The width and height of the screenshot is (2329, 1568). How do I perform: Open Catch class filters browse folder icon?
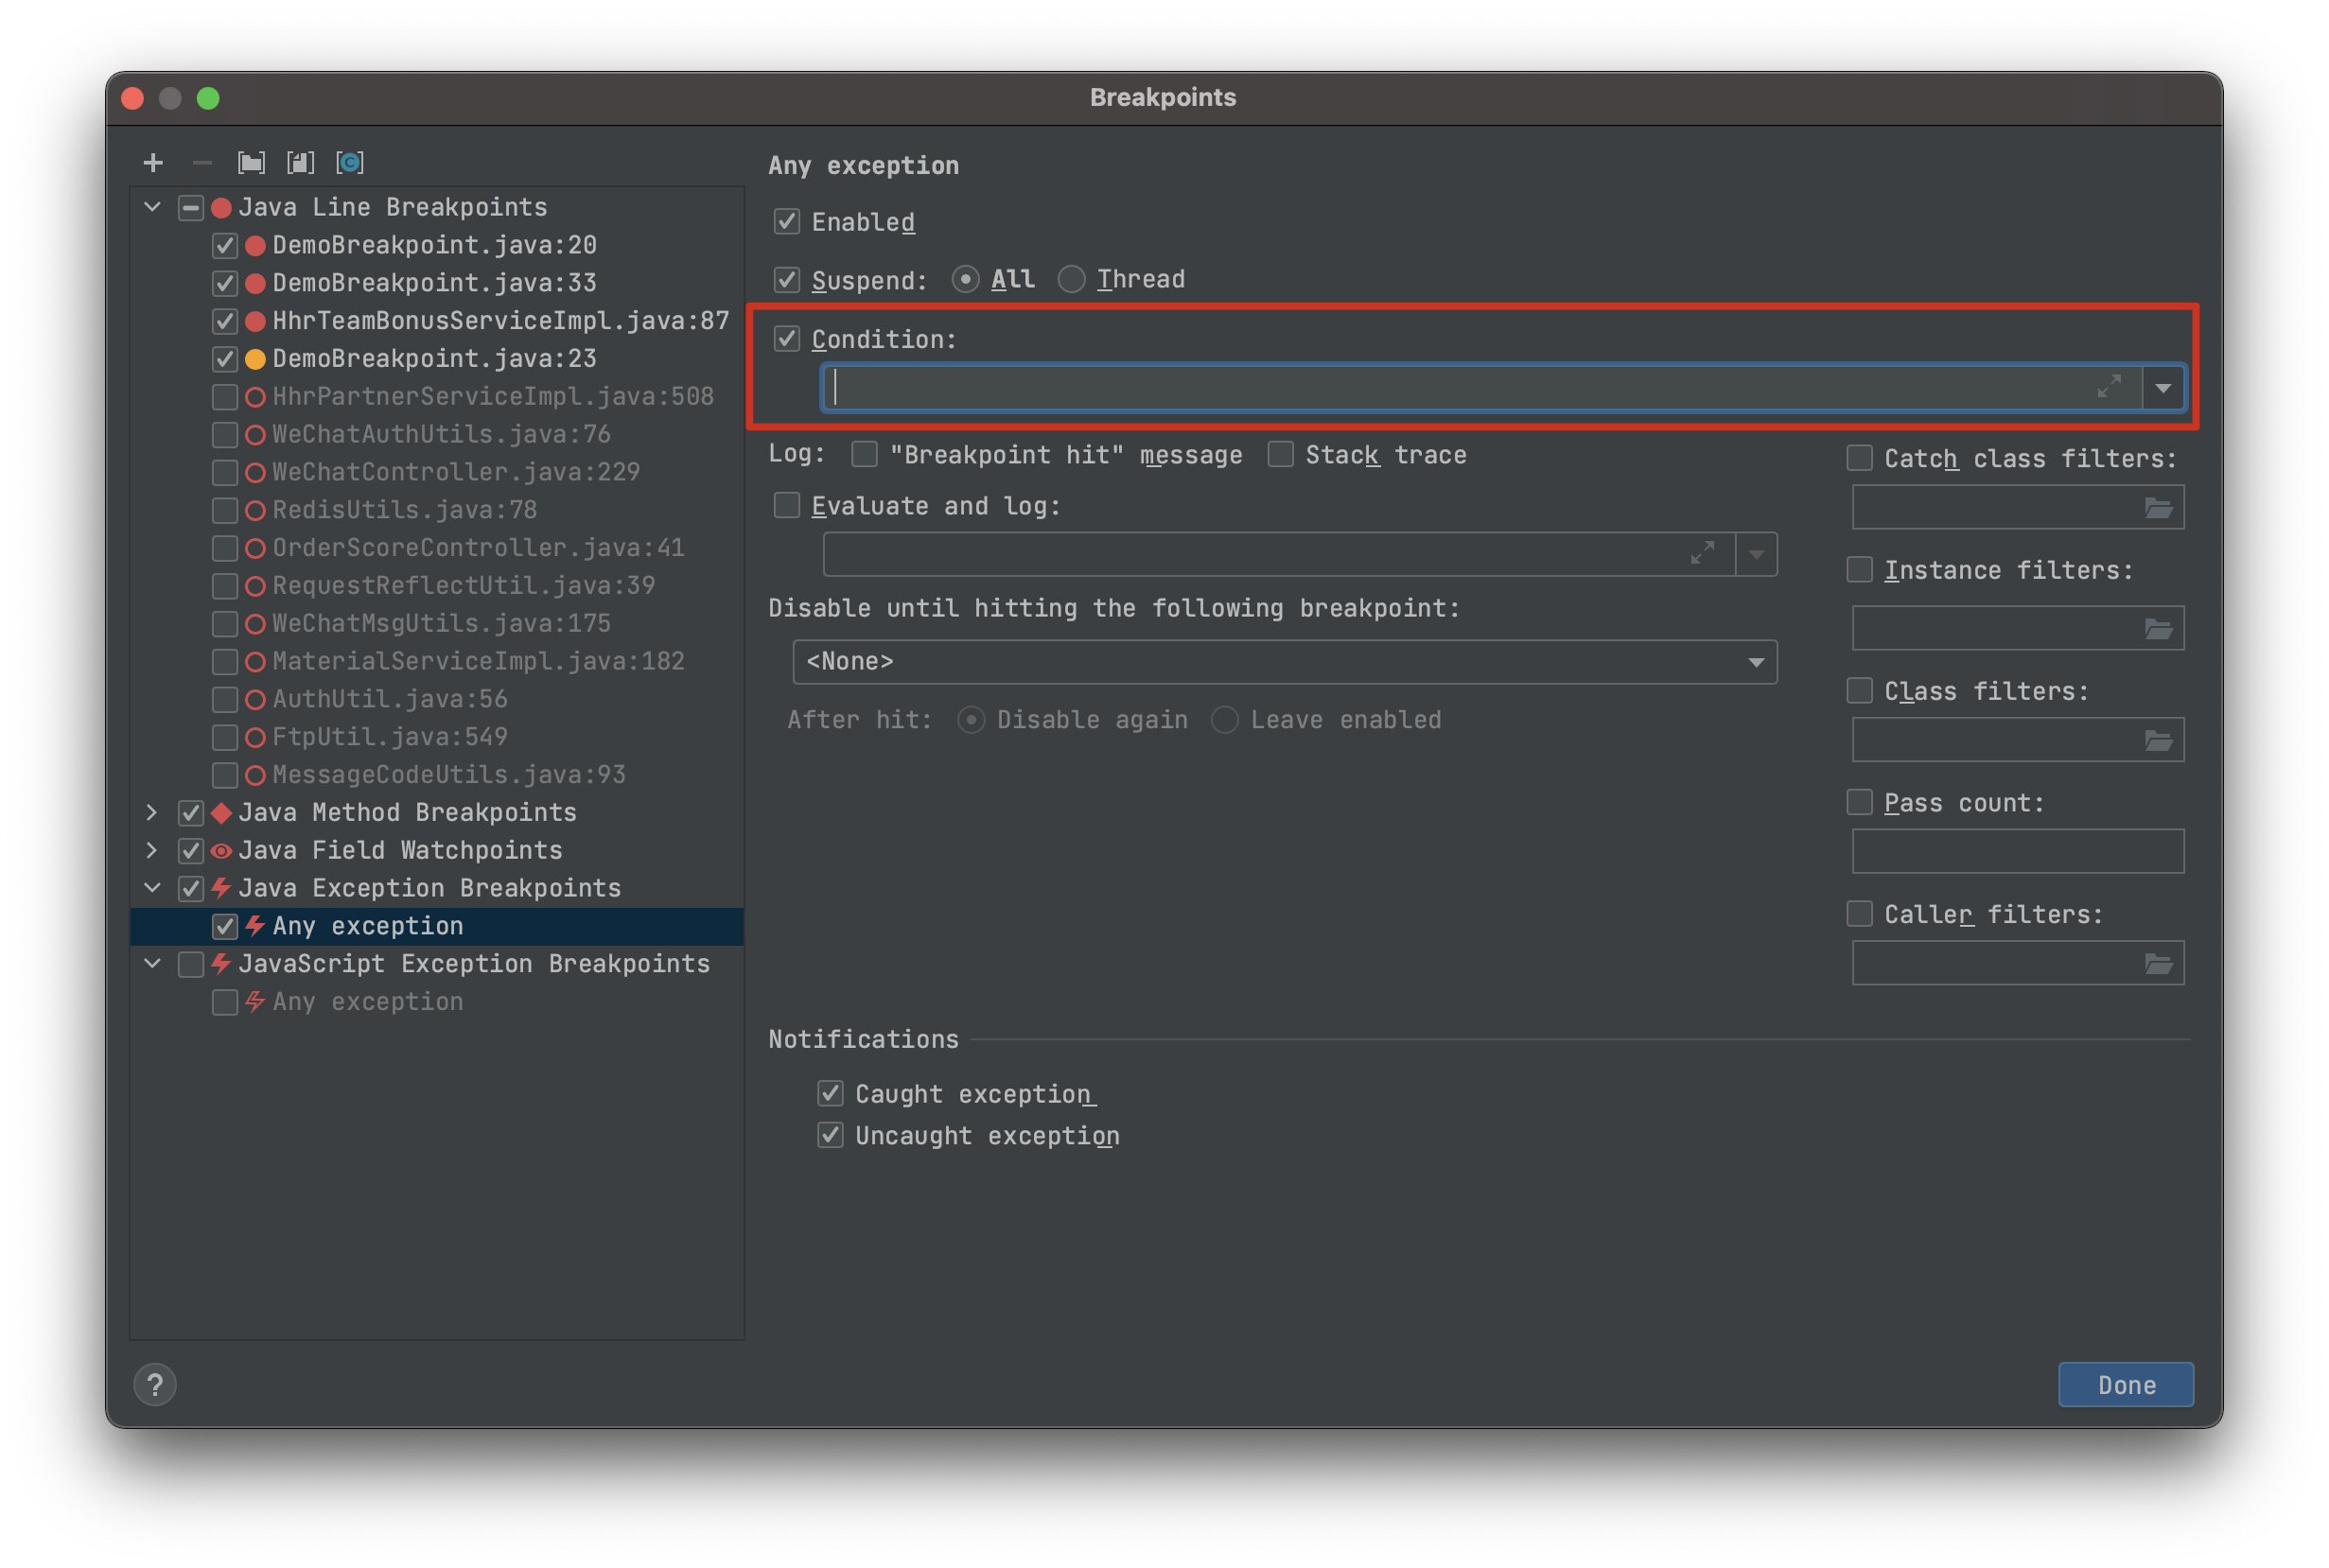click(2158, 508)
